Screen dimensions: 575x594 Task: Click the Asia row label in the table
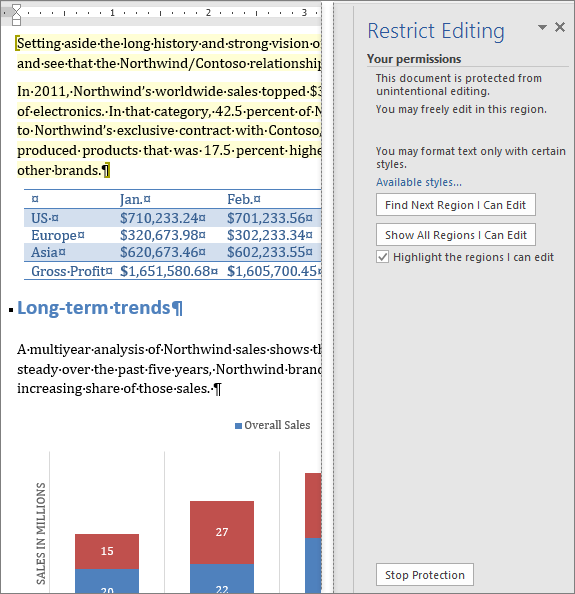coord(48,252)
